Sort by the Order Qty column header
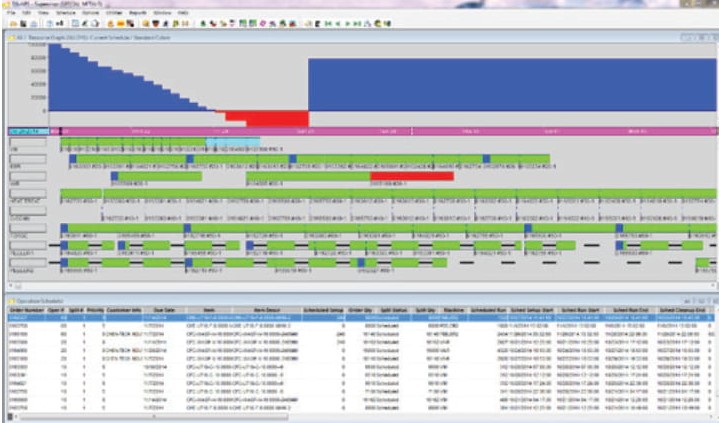The image size is (719, 423). pos(360,310)
